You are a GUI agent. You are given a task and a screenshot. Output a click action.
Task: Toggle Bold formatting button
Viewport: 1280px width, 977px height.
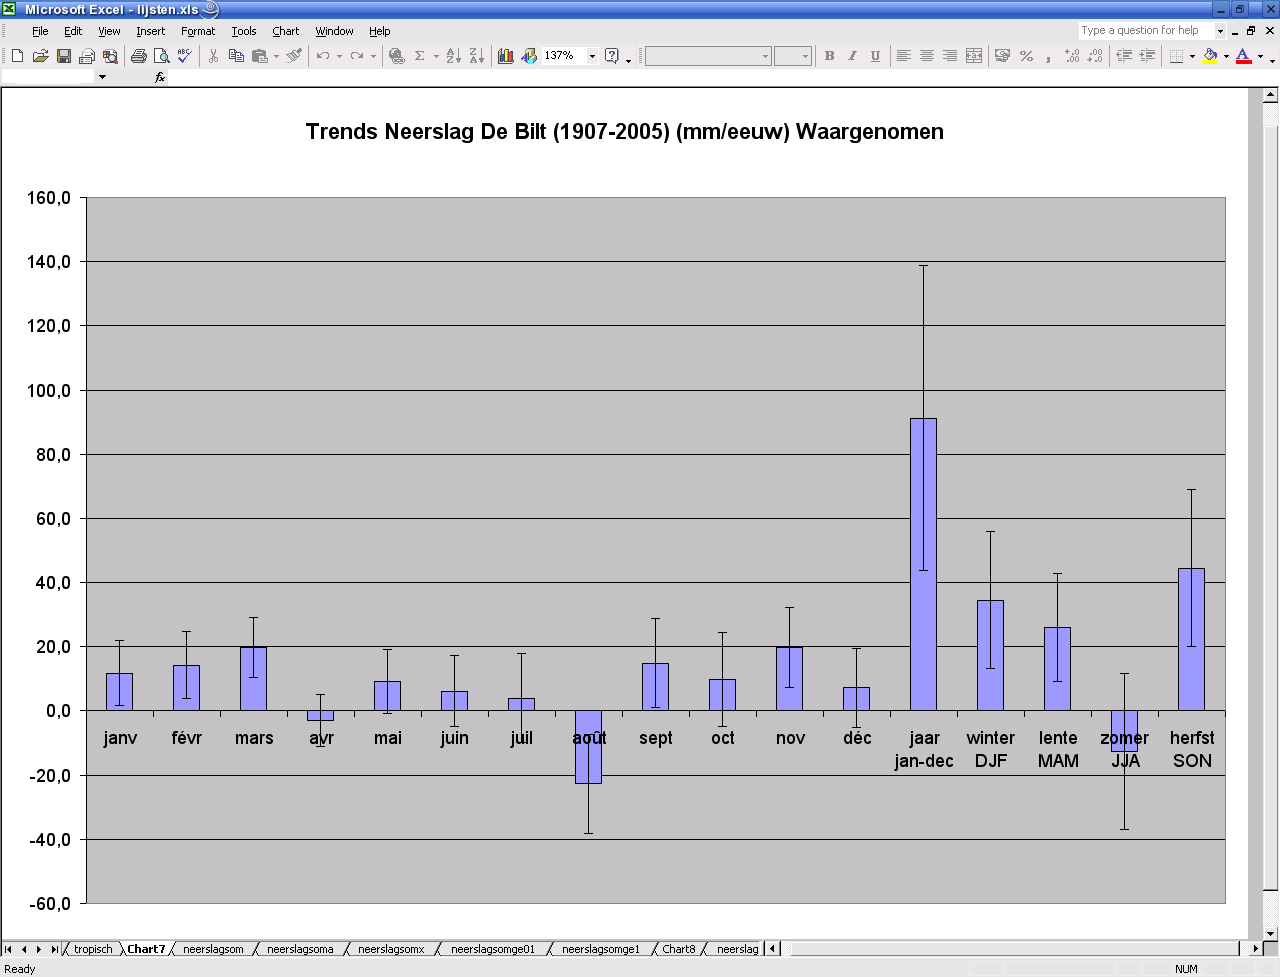click(x=829, y=56)
